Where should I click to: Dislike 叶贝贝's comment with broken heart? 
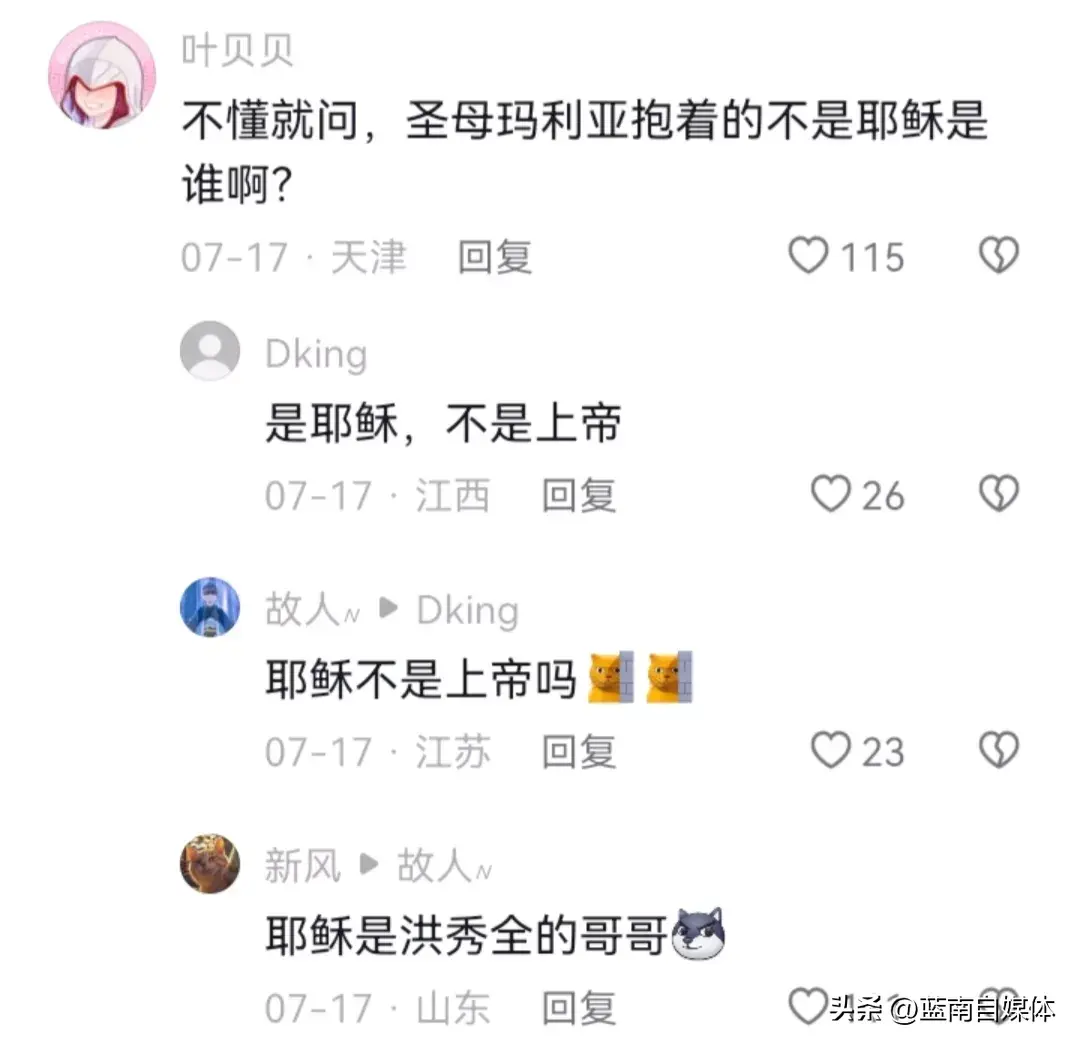pos(999,256)
